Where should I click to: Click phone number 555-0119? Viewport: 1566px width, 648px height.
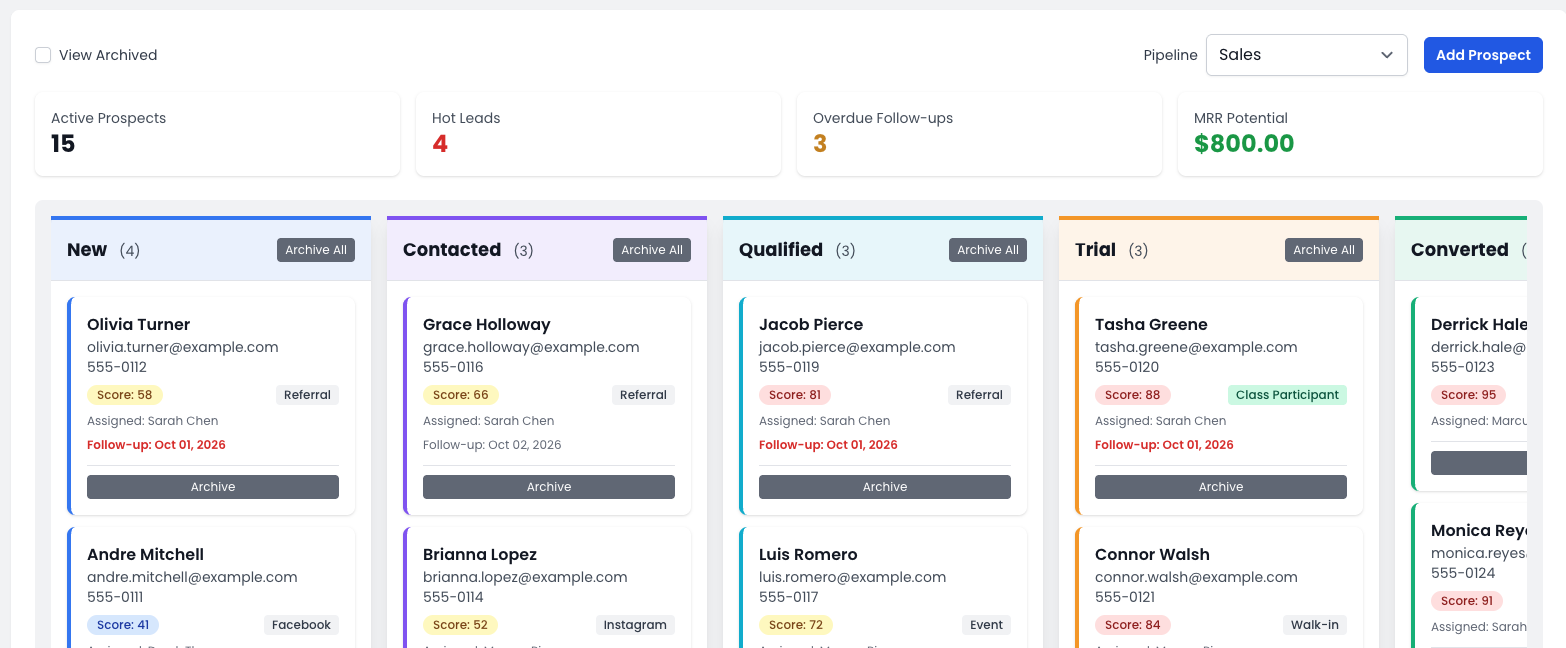tap(789, 367)
